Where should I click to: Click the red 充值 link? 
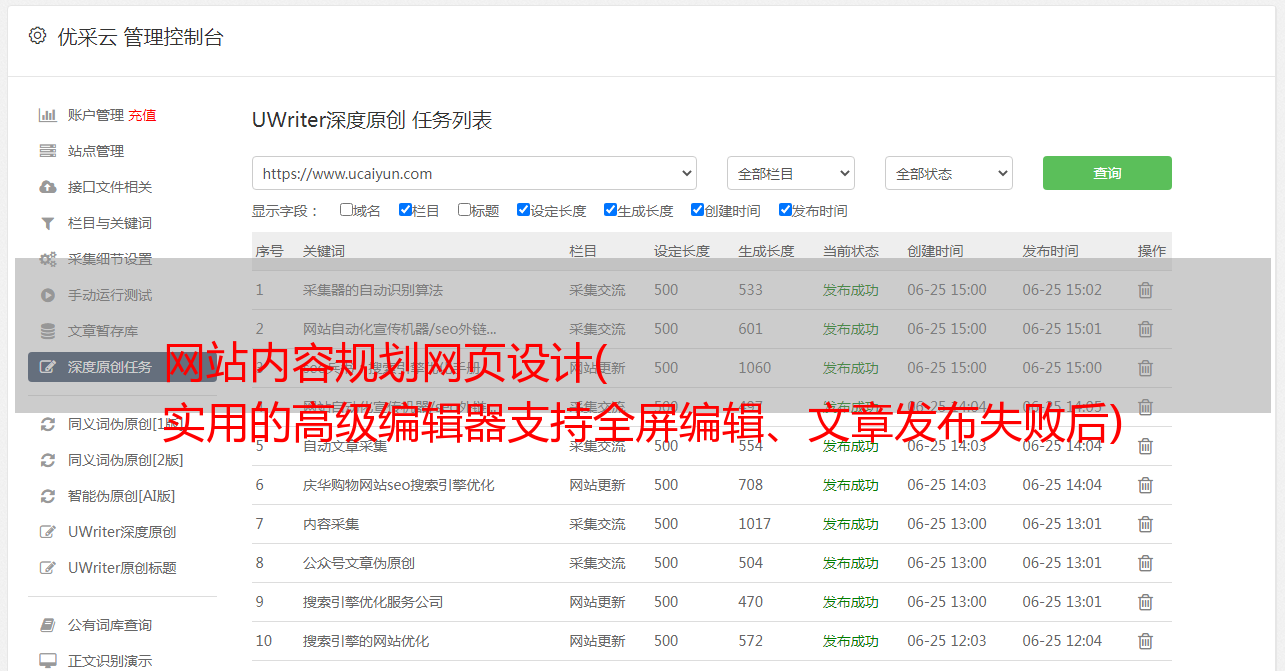pyautogui.click(x=142, y=115)
